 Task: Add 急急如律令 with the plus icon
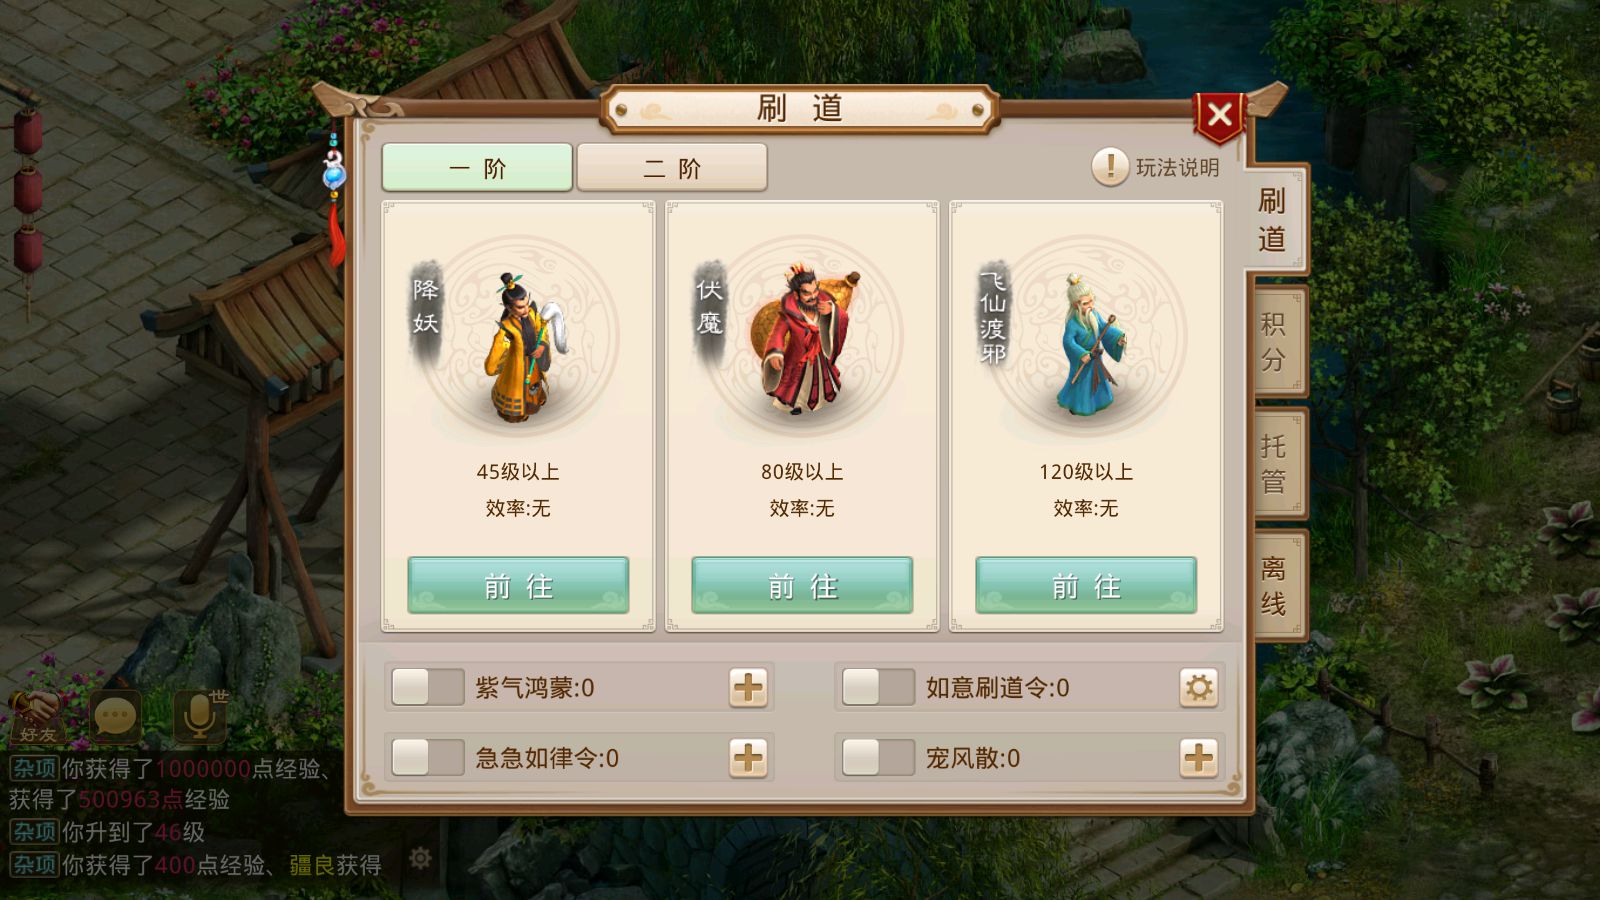(x=748, y=758)
